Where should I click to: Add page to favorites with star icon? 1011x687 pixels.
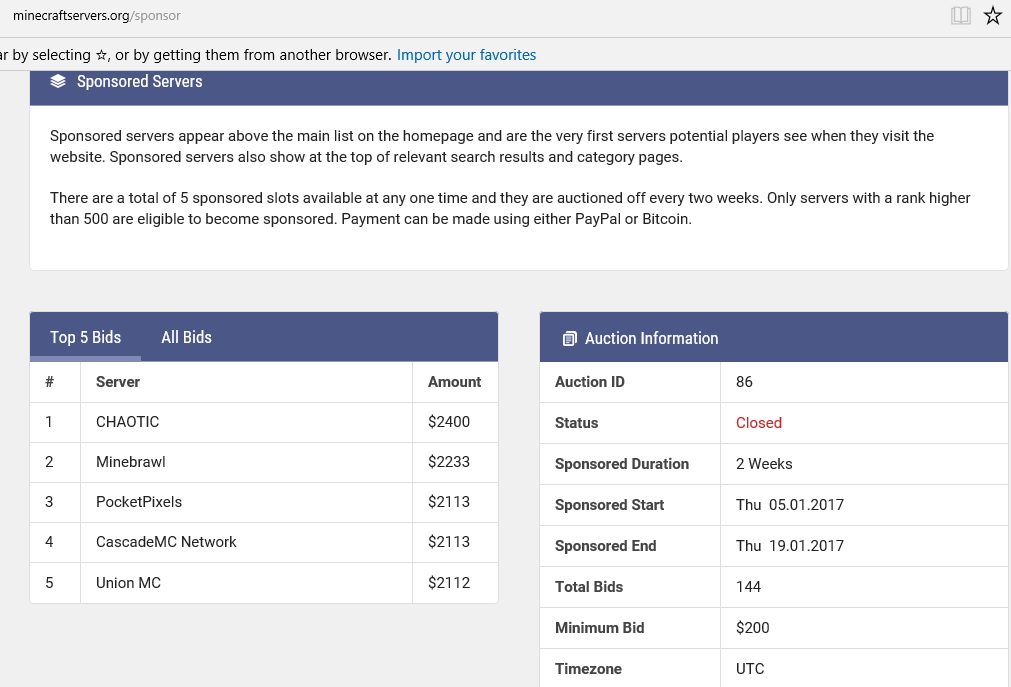click(992, 16)
